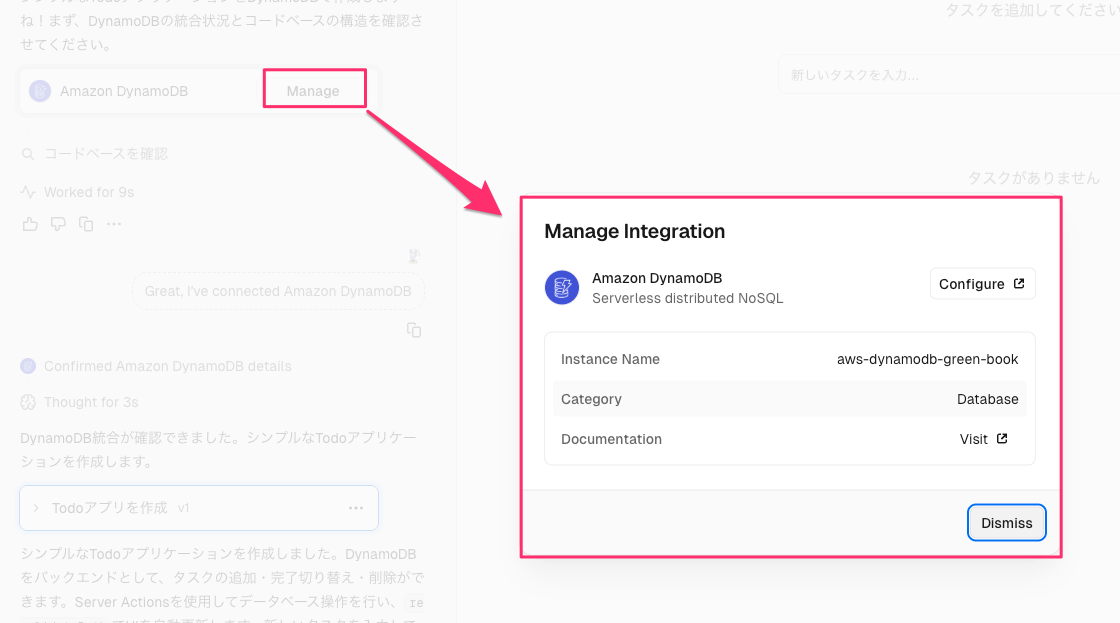Expand the 'Worked for 9s' activity entry

tap(88, 192)
